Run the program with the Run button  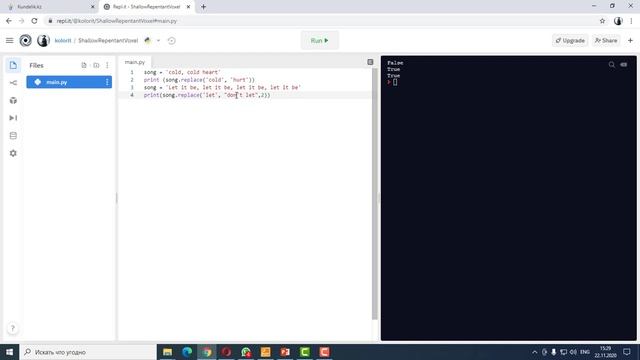click(320, 40)
